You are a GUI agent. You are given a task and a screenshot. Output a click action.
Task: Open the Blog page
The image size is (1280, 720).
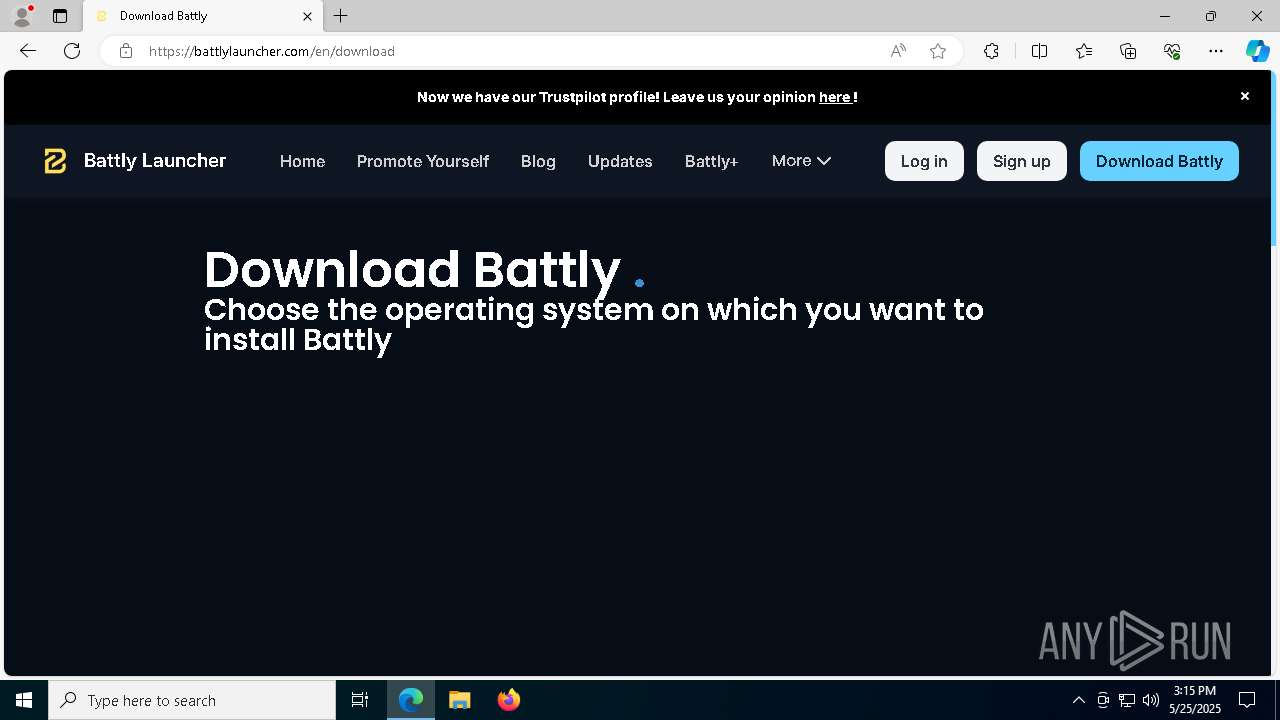538,161
